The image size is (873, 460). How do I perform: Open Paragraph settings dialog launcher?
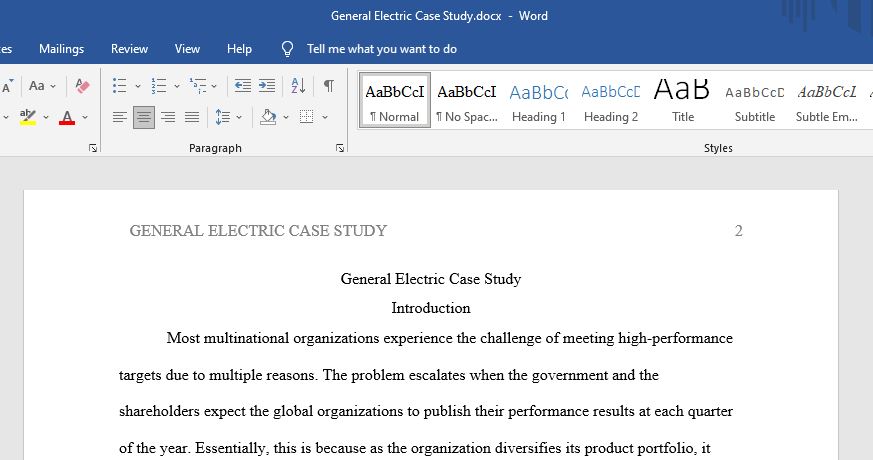point(340,148)
